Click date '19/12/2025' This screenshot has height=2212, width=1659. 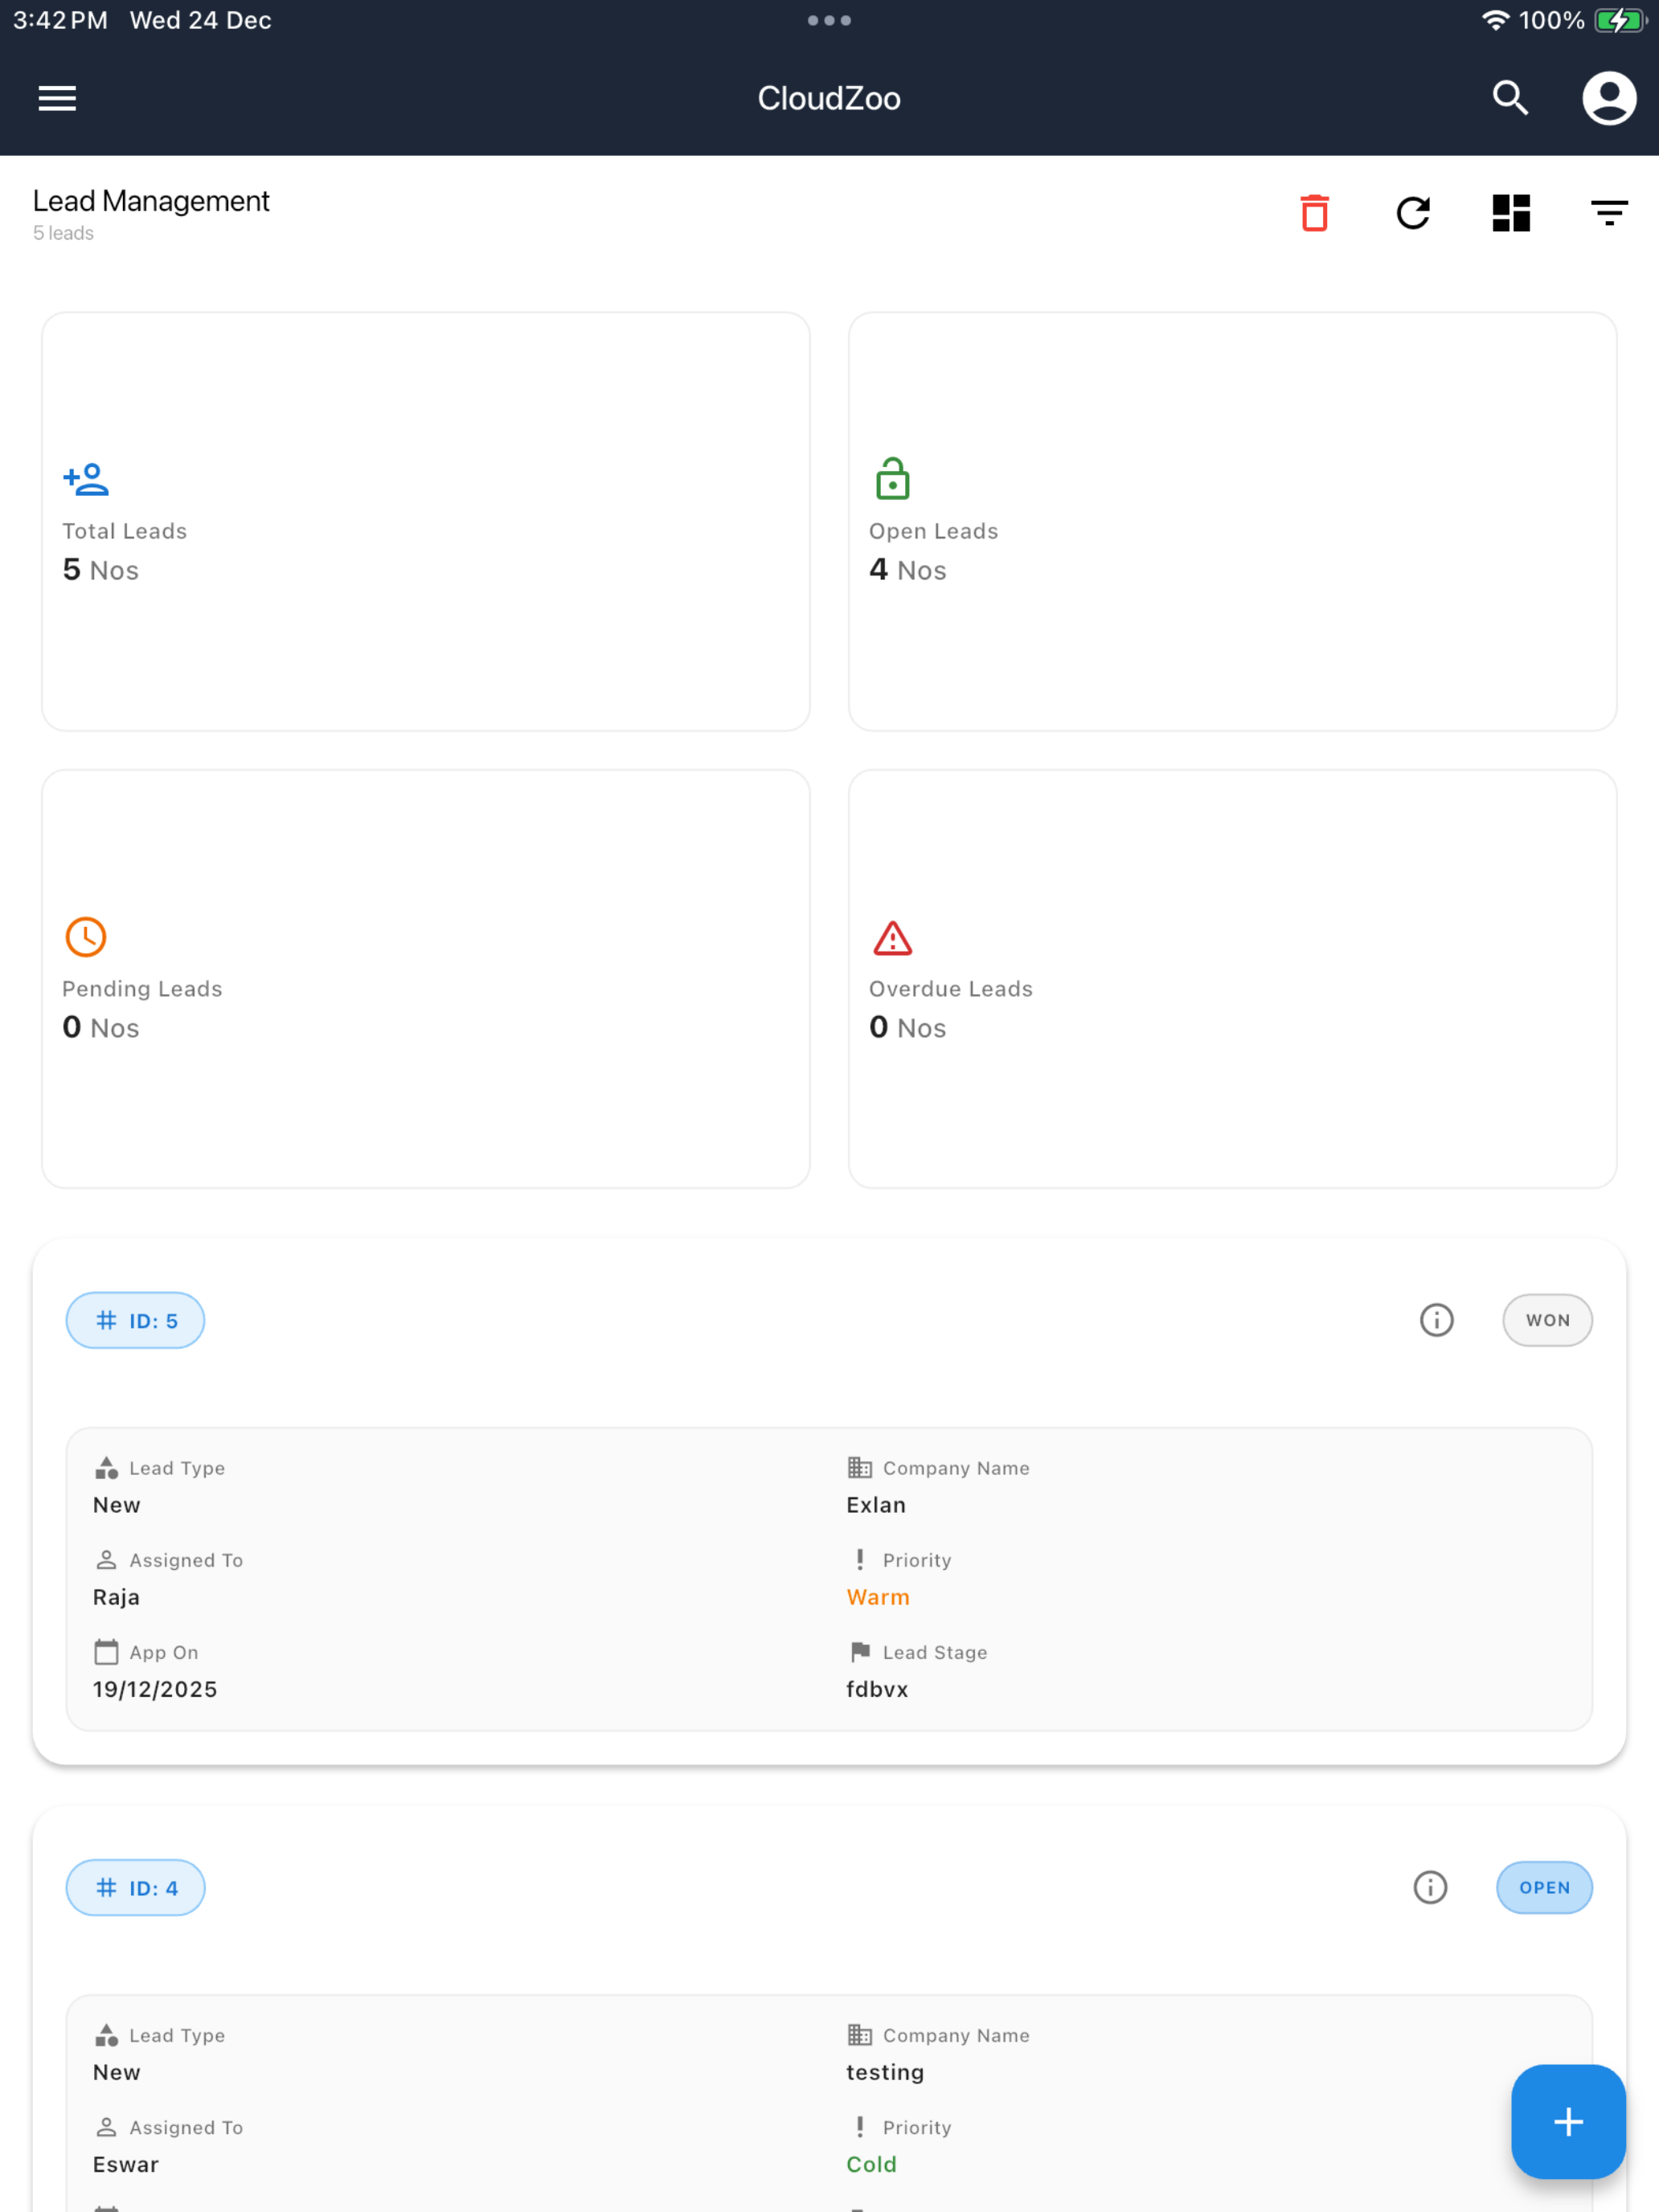pyautogui.click(x=155, y=1688)
